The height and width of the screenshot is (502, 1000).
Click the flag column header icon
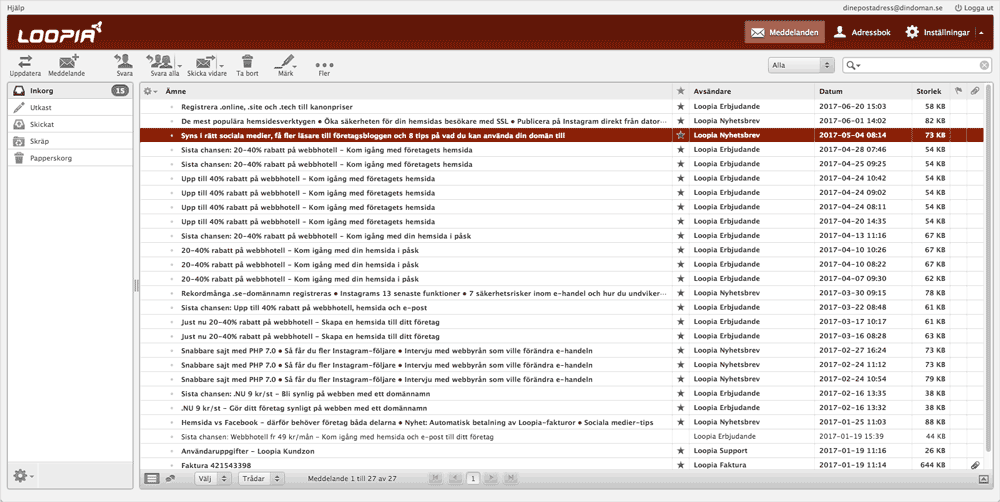click(959, 91)
